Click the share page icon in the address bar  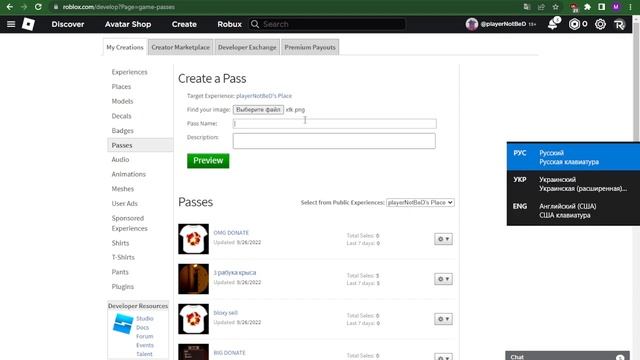coord(541,7)
